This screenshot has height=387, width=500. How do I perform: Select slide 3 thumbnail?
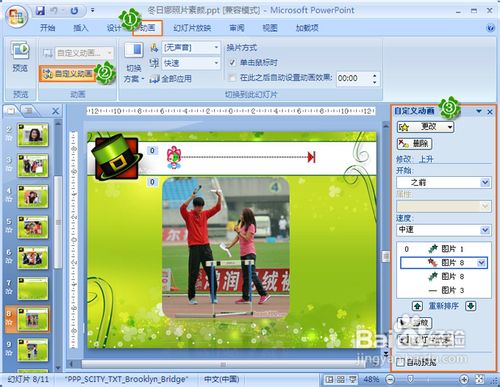point(33,165)
